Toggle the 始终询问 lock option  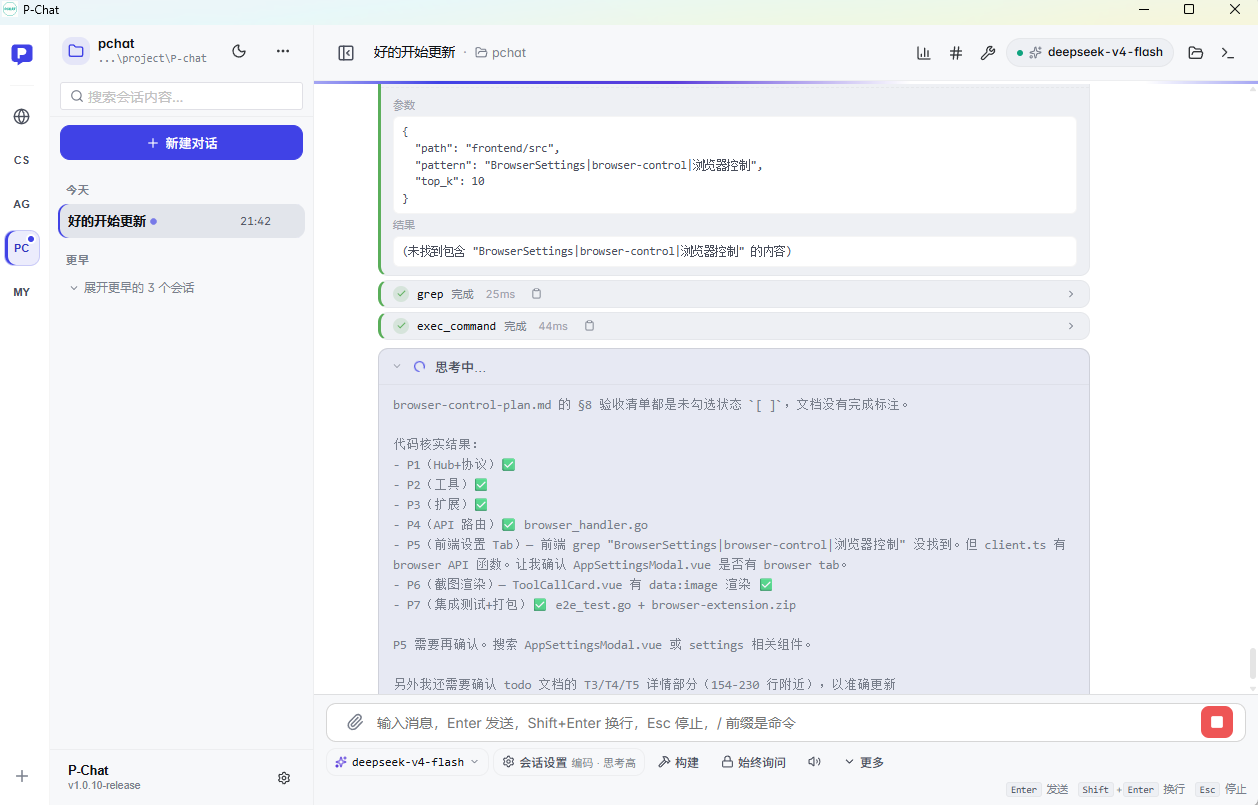(x=754, y=762)
